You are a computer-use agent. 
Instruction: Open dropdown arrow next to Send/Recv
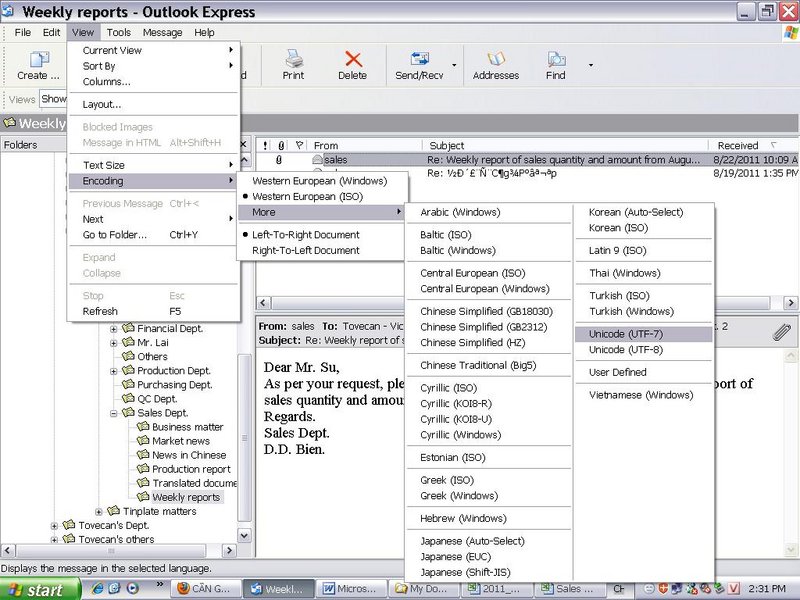coord(454,67)
